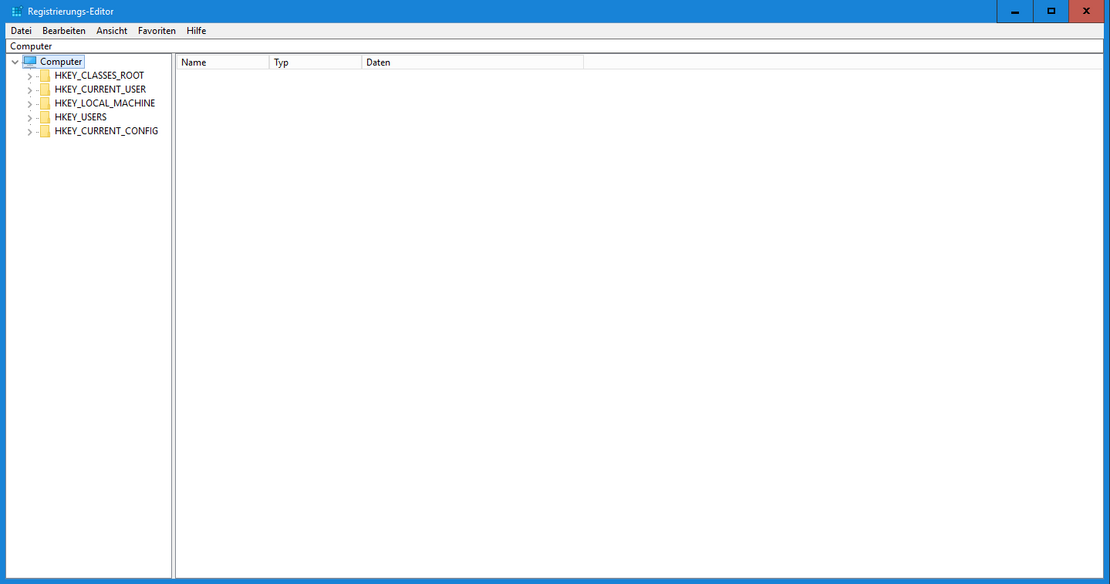Viewport: 1110px width, 584px height.
Task: Open the Favoriten menu
Action: [x=157, y=31]
